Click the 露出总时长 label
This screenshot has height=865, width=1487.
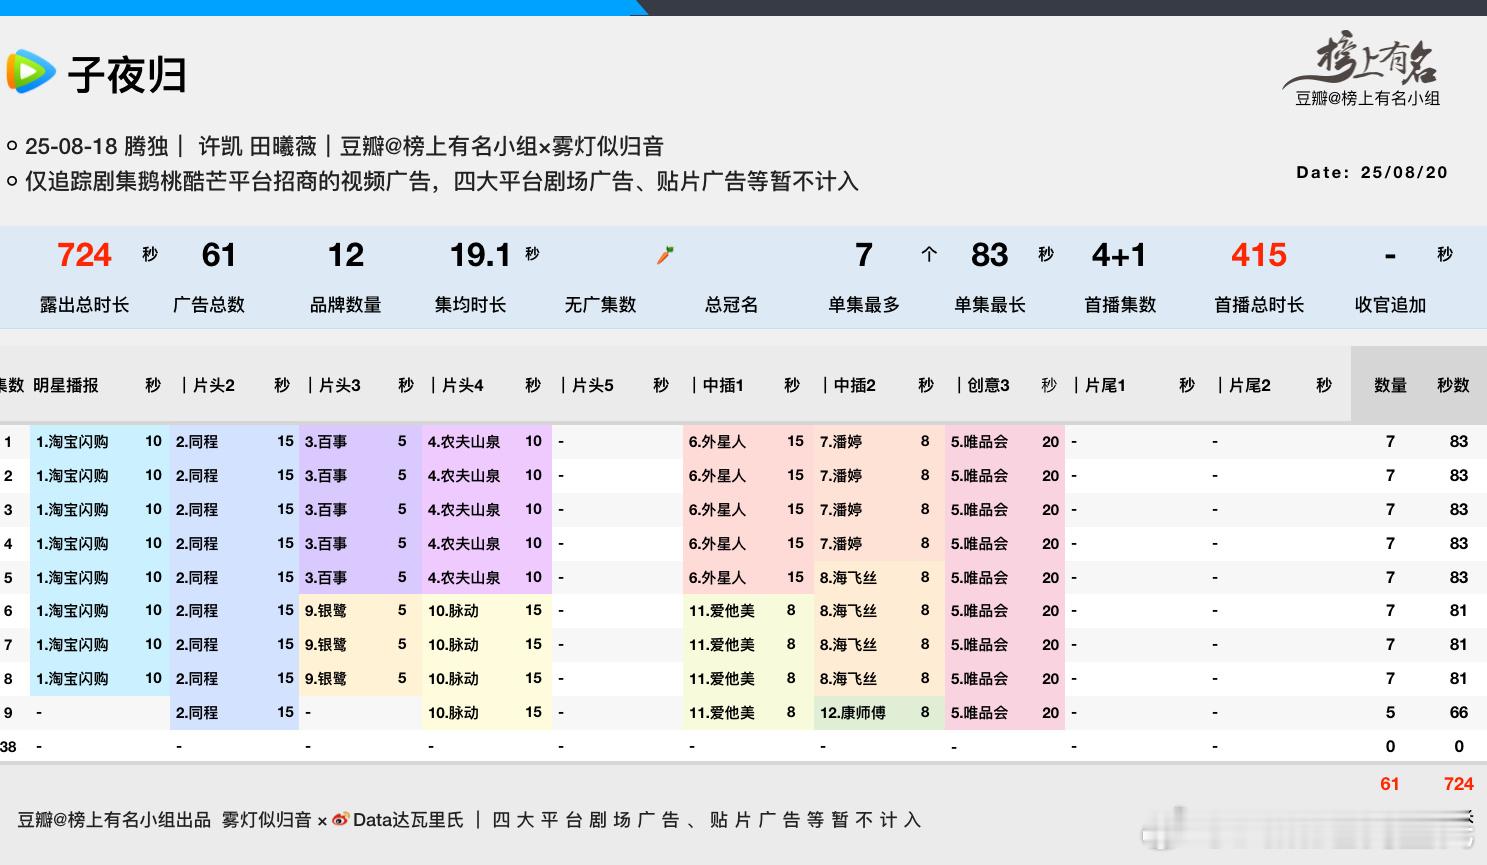pos(84,304)
